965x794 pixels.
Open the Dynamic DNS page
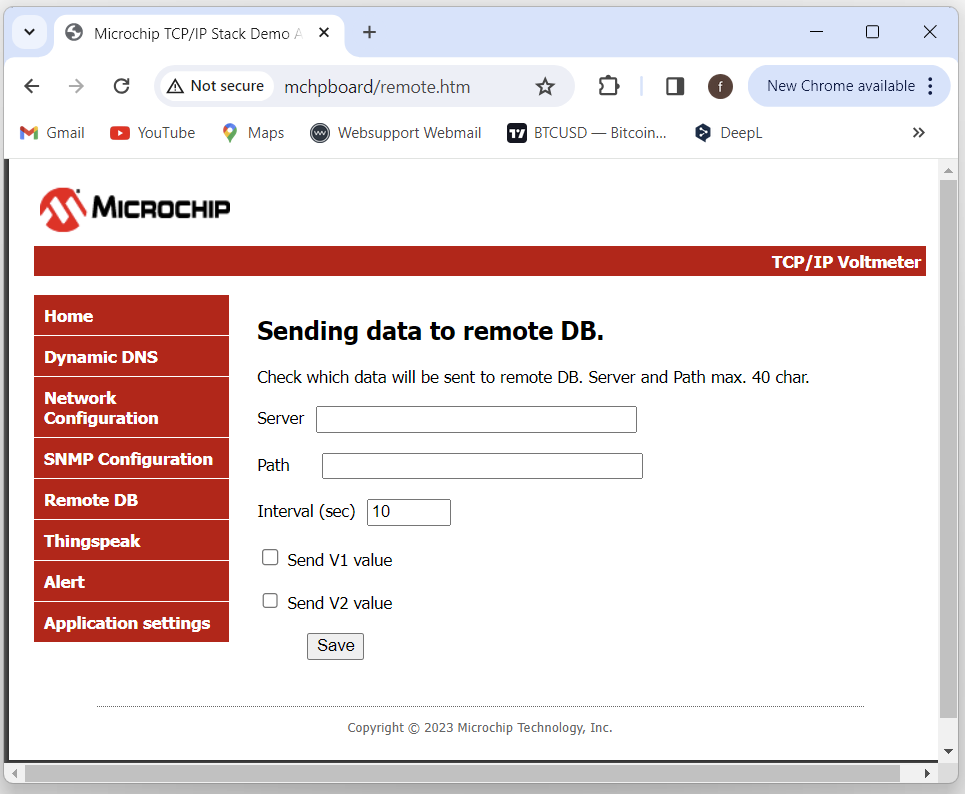[x=131, y=357]
